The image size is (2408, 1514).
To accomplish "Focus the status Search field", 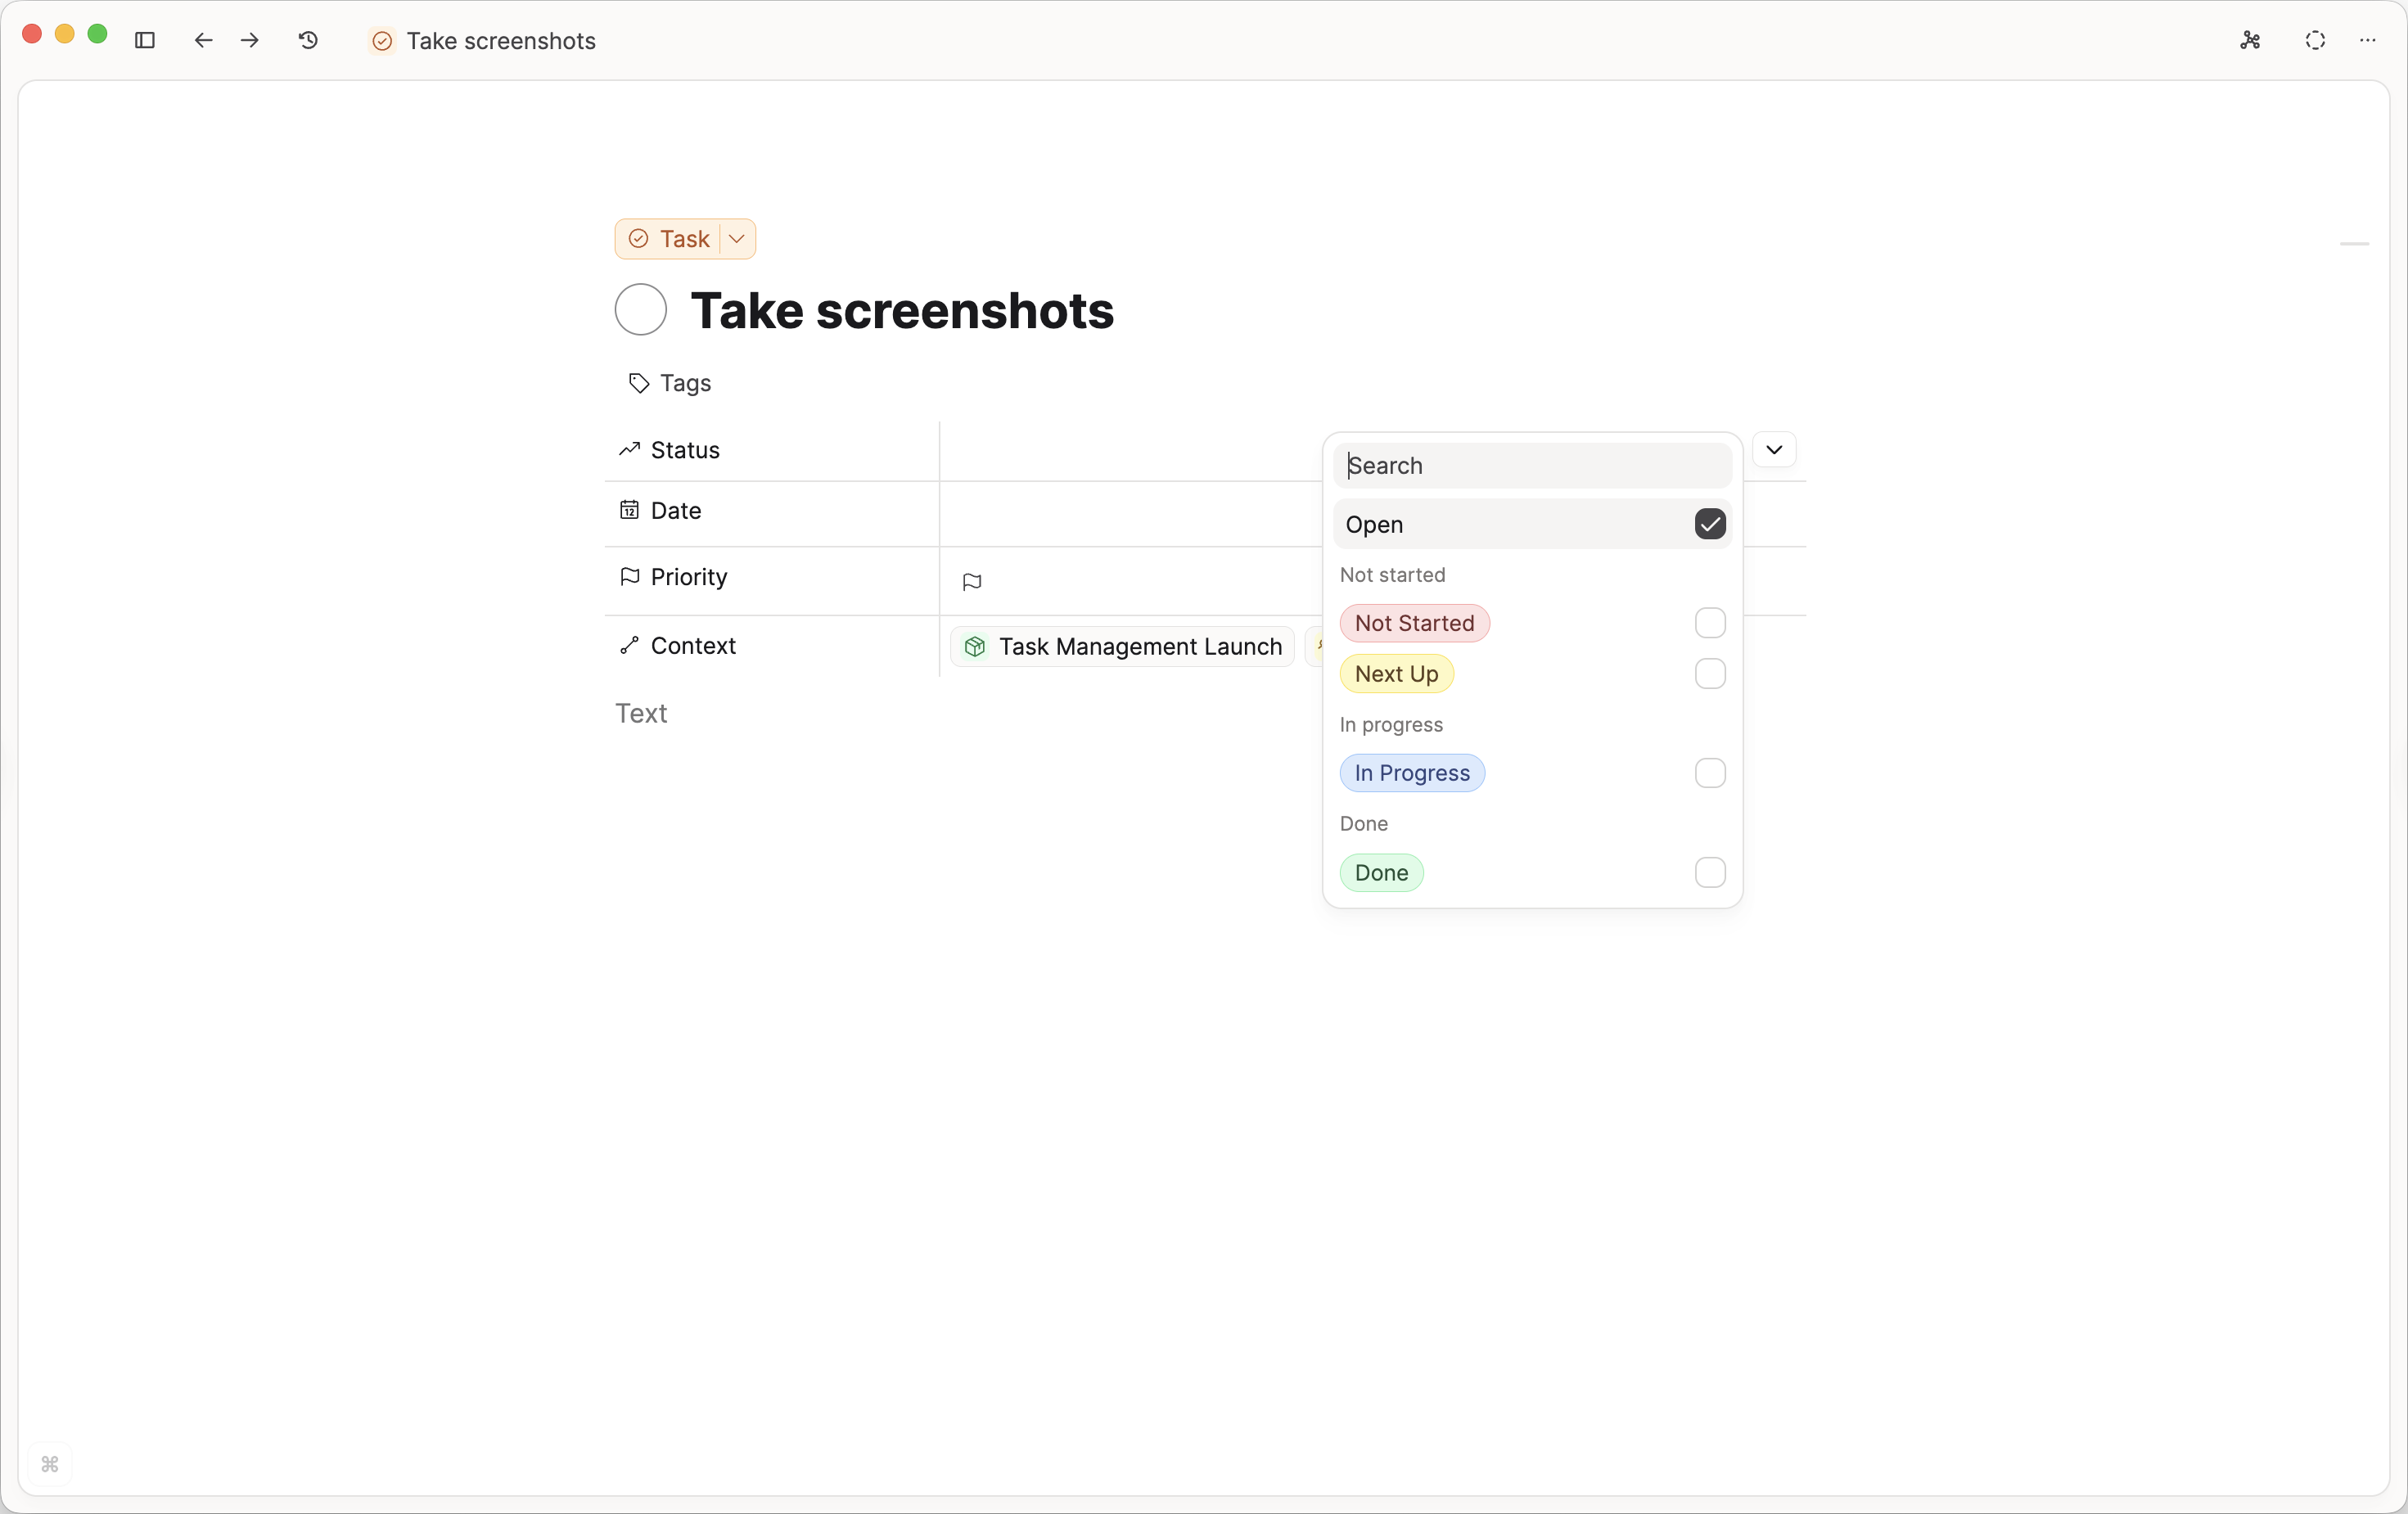I will (1531, 466).
